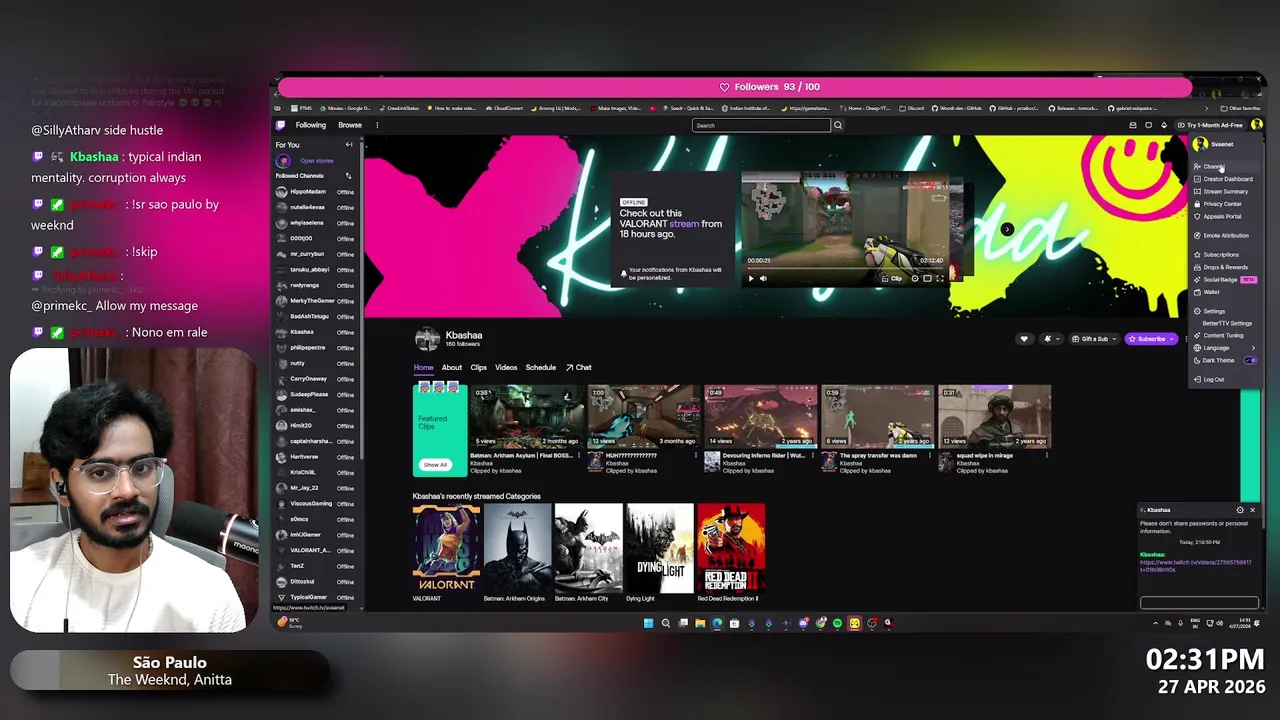This screenshot has height=720, width=1280.
Task: Open Settings from user menu
Action: (1223, 311)
